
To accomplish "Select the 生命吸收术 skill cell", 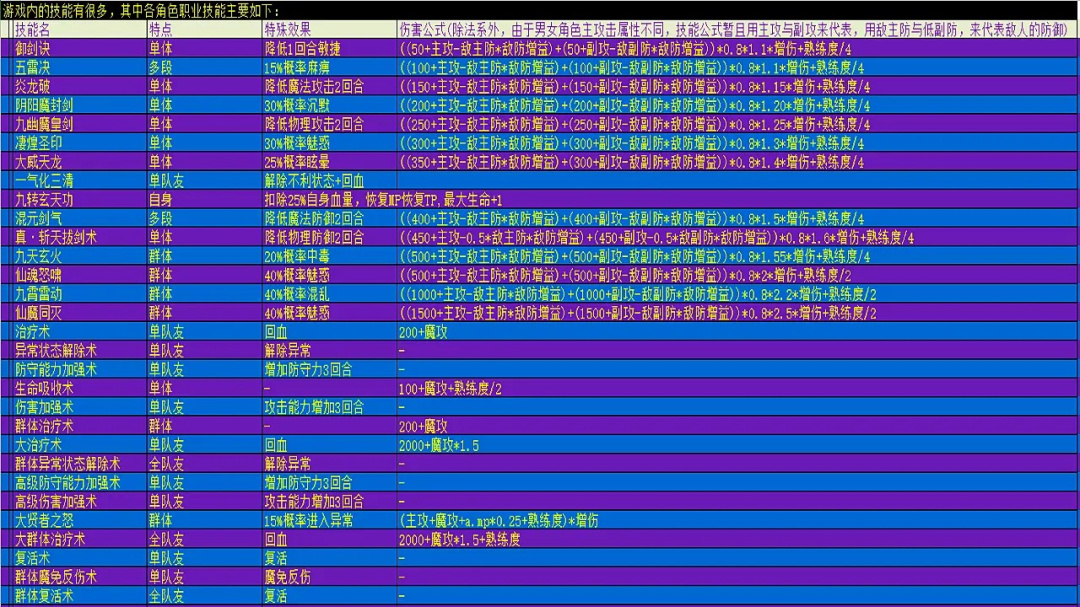I will [x=44, y=388].
